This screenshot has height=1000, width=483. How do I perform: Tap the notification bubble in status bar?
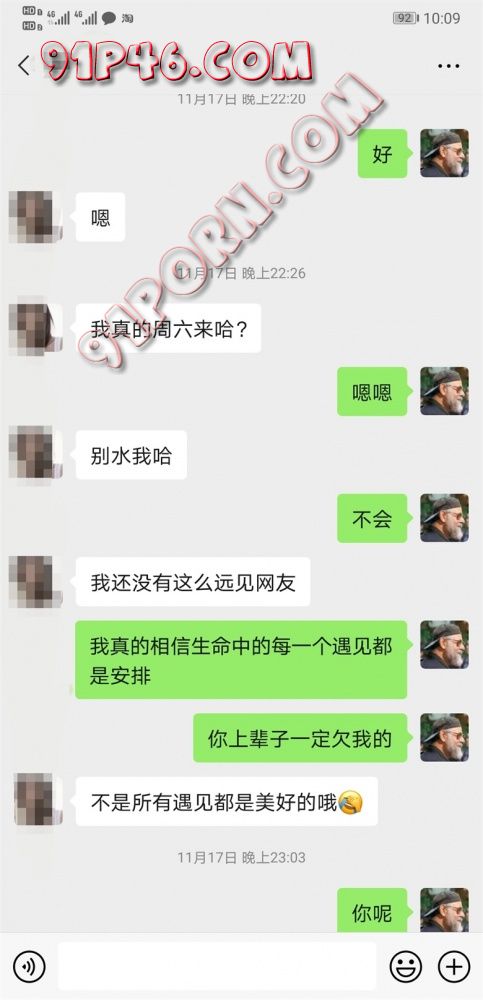point(109,18)
